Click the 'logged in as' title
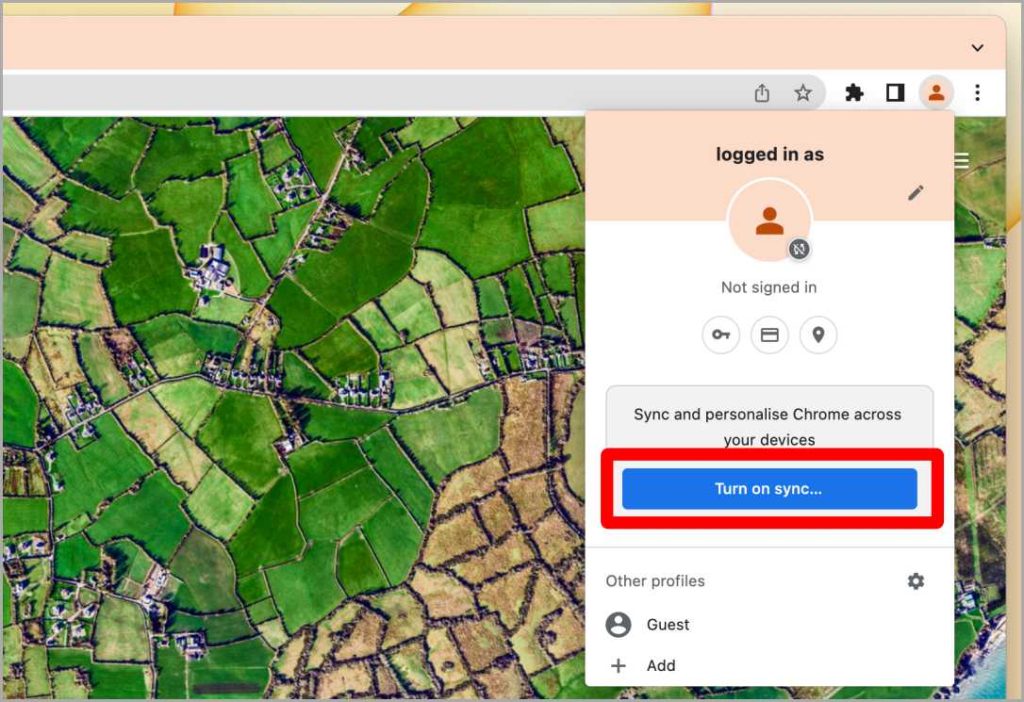 tap(769, 154)
